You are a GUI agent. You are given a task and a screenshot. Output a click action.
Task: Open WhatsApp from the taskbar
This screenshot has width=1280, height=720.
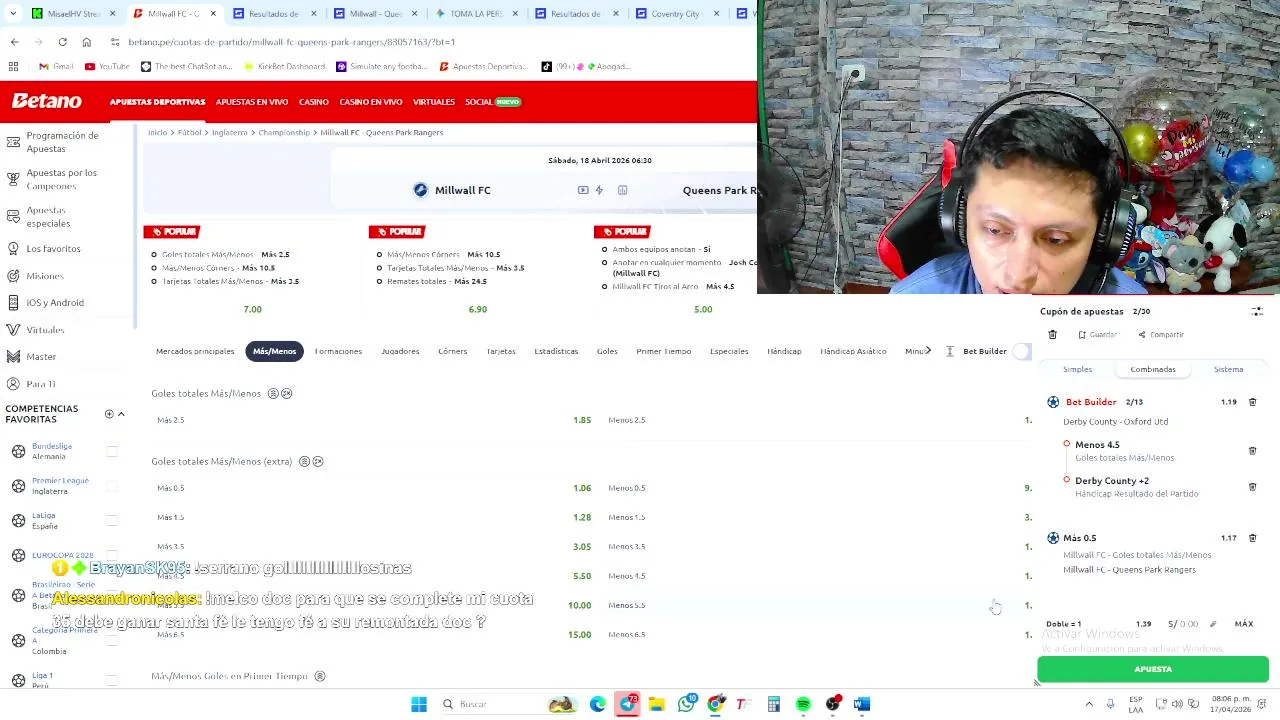coord(686,704)
